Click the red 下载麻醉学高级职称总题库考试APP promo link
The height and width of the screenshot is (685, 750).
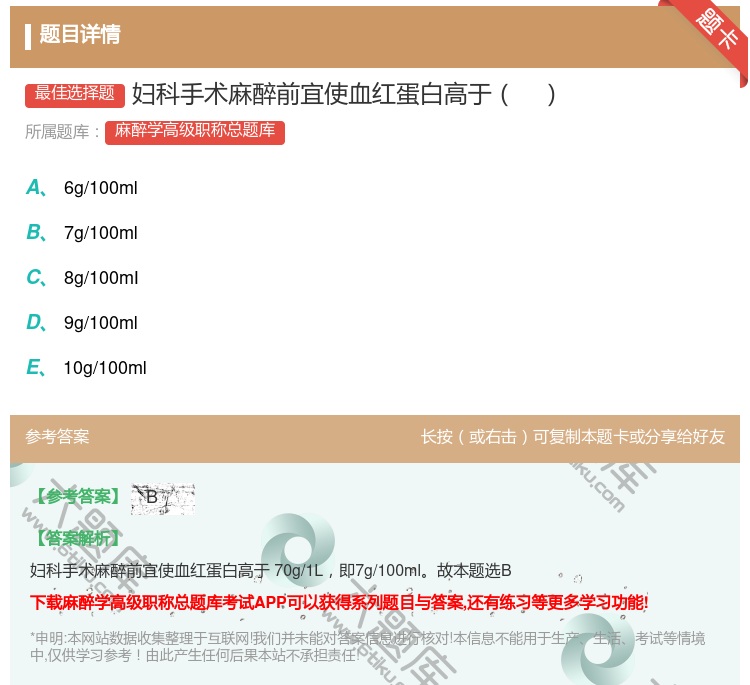pyautogui.click(x=339, y=602)
